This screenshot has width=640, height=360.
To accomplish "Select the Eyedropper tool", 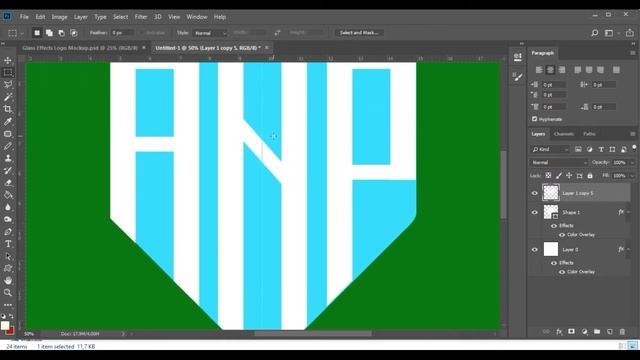I will tap(8, 121).
